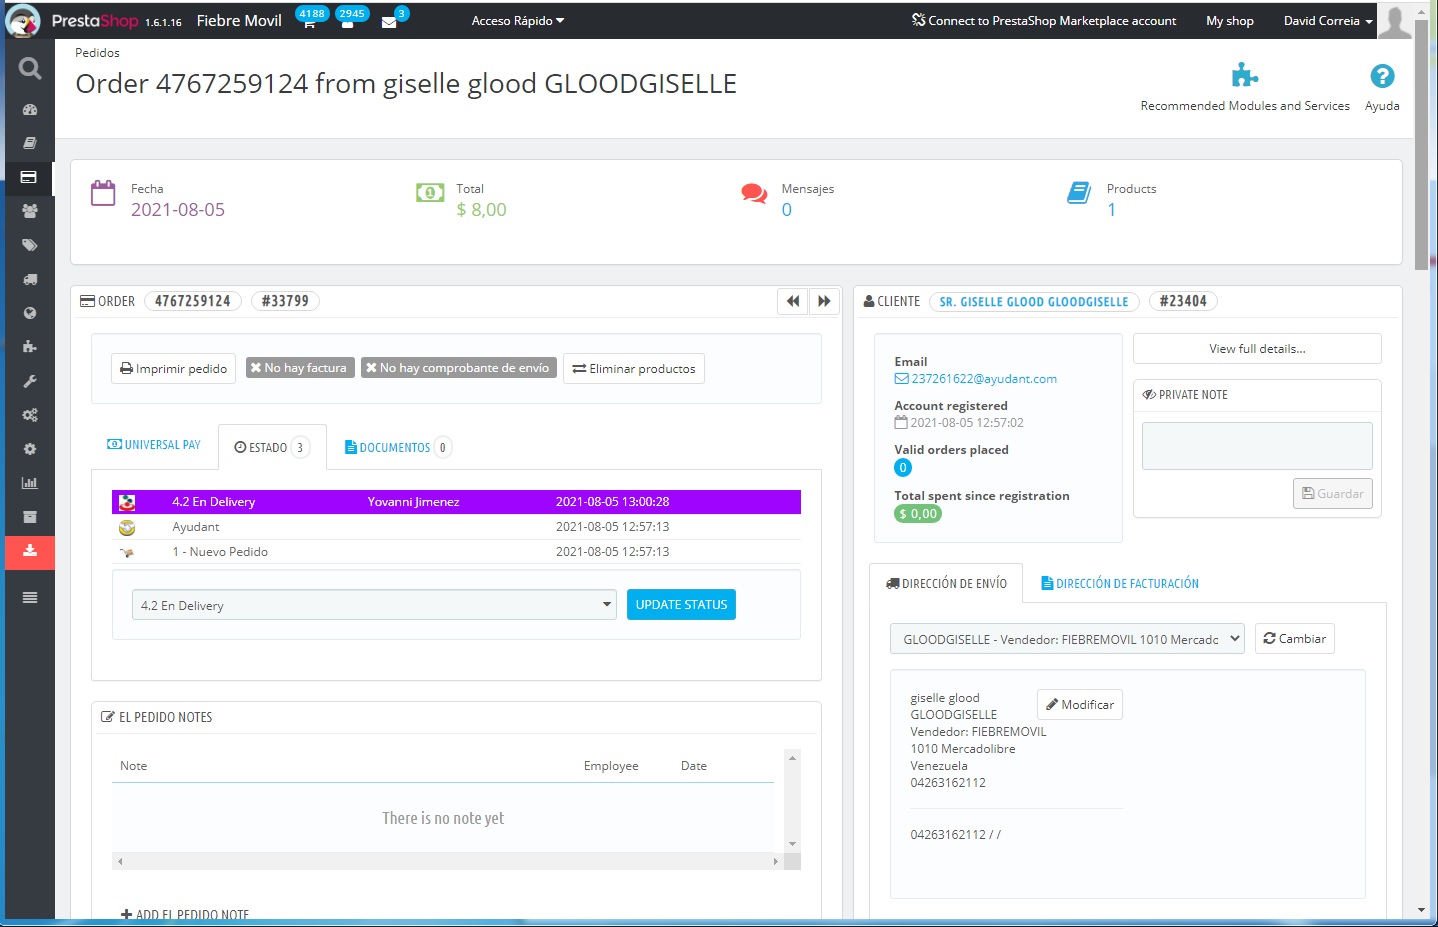Screen dimensions: 1438x927
Task: Switch to the Documentos tab
Action: pos(396,448)
